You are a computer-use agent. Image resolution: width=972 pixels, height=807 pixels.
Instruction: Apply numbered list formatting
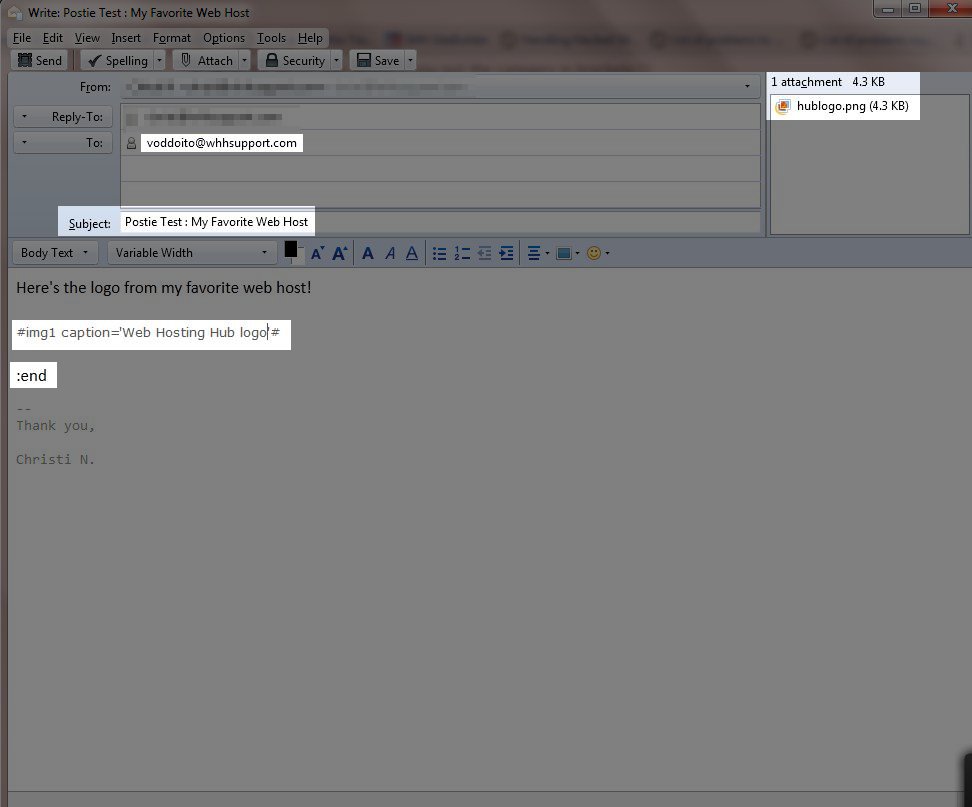point(462,254)
